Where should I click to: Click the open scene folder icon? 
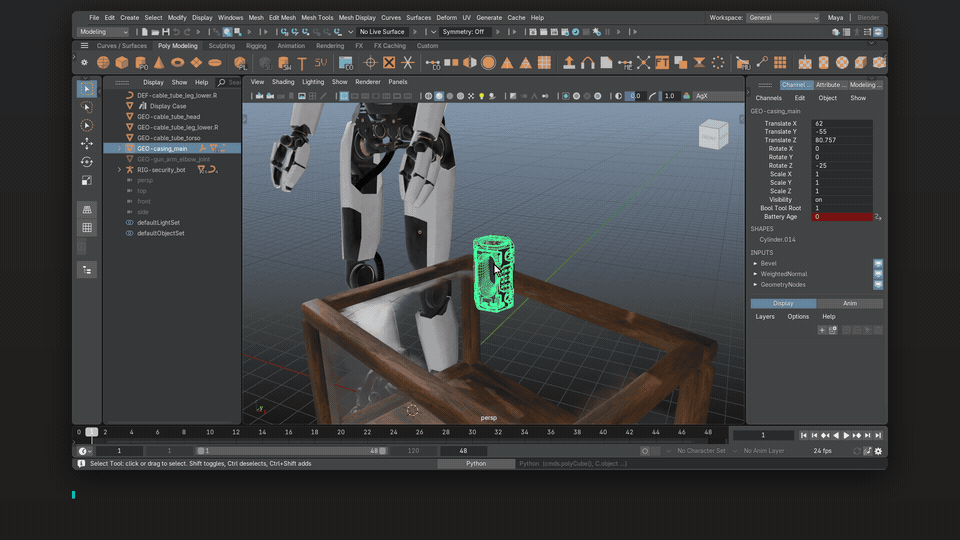(x=155, y=32)
